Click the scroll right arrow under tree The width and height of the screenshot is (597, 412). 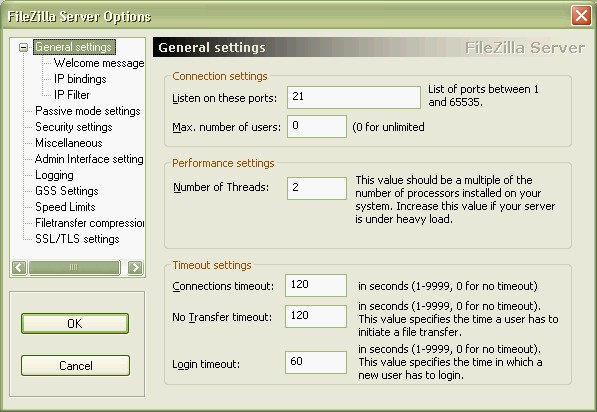135,268
